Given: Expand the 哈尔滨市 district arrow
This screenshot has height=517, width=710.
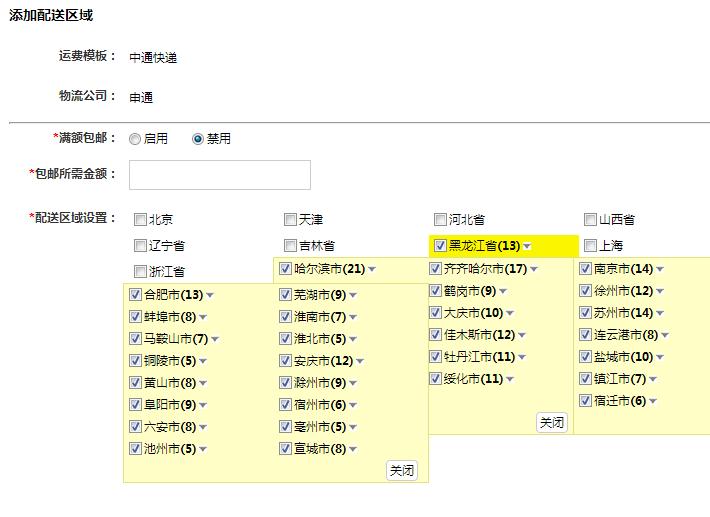Looking at the screenshot, I should tap(371, 270).
